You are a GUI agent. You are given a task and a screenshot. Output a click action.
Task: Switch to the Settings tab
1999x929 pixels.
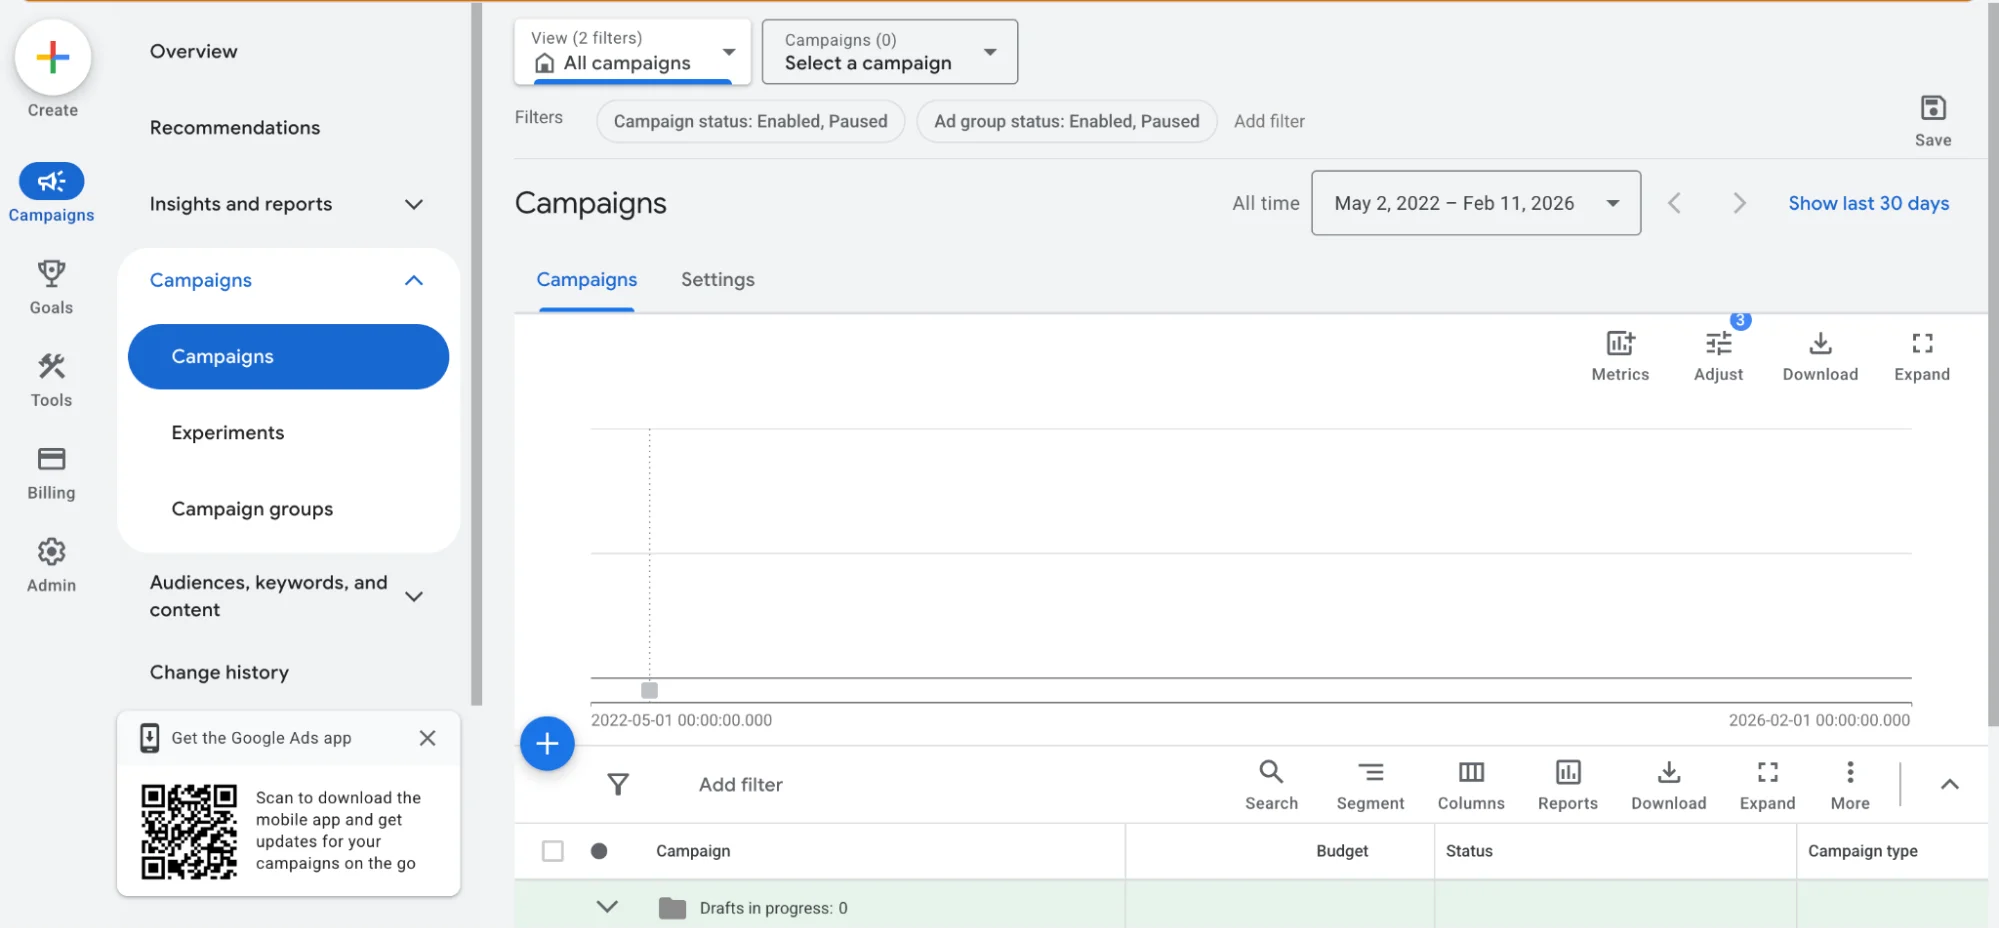tap(717, 280)
